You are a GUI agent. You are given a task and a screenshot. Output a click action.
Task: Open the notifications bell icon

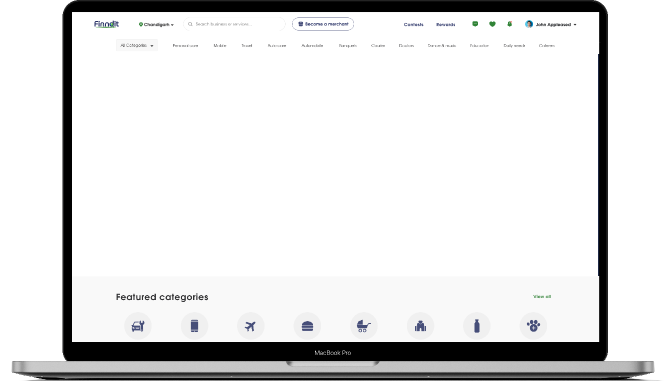point(509,24)
